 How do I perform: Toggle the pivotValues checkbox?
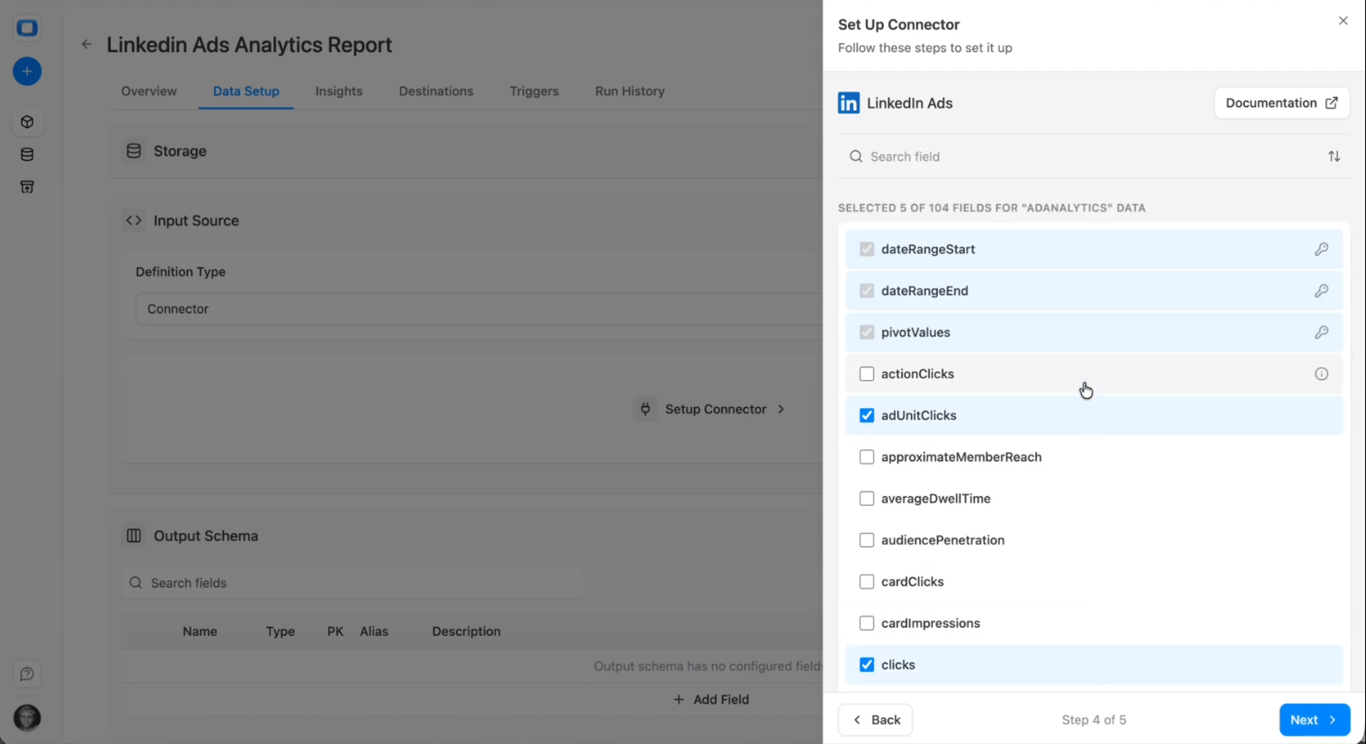(867, 332)
